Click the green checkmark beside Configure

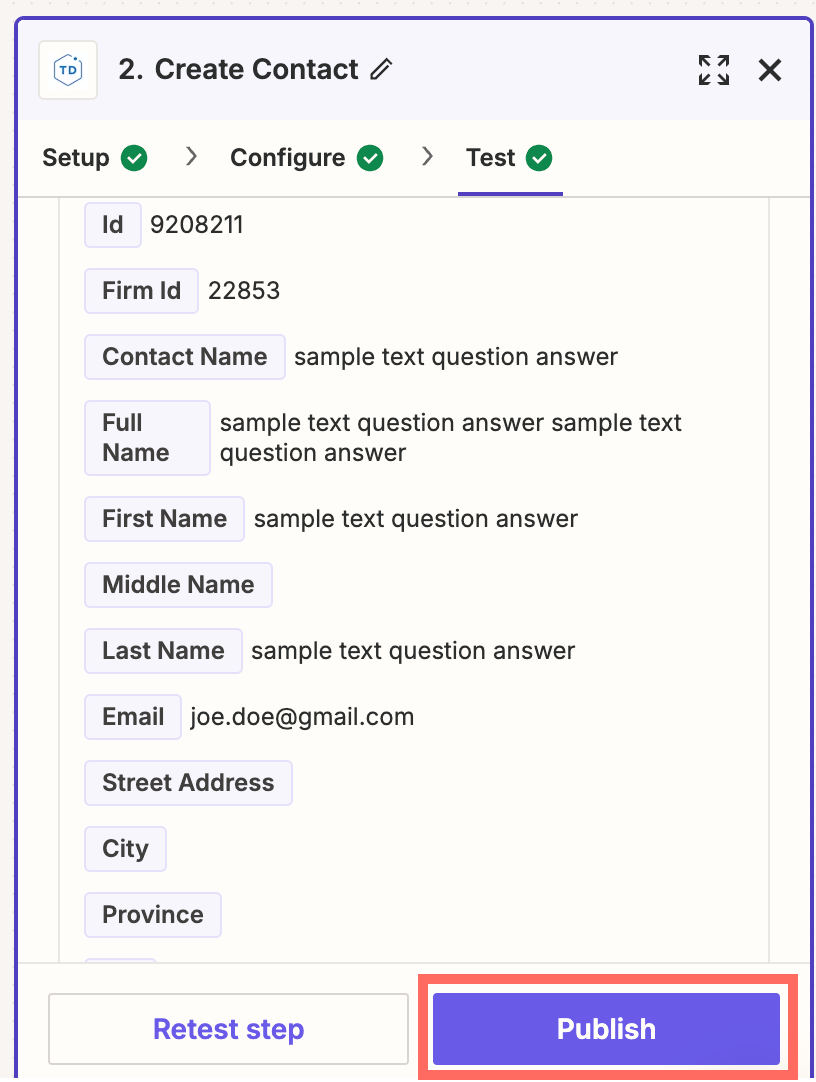370,158
